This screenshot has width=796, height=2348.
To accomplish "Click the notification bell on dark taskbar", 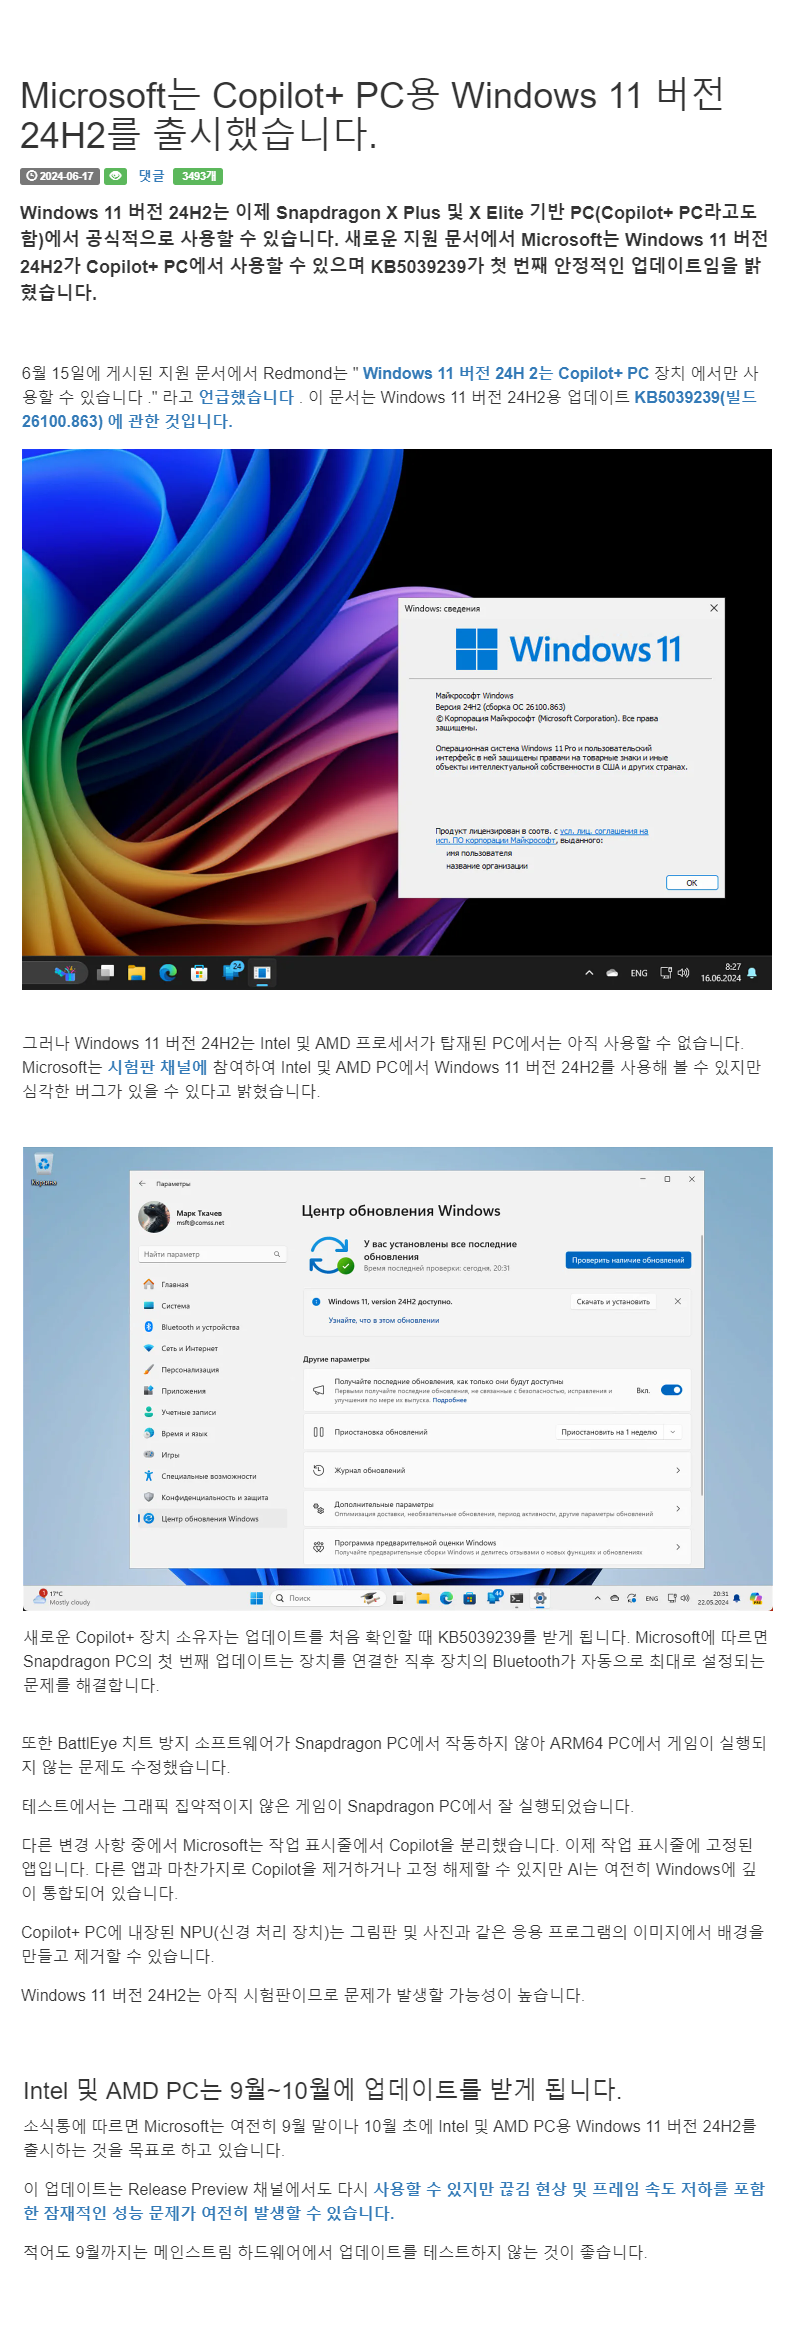I will coord(752,973).
